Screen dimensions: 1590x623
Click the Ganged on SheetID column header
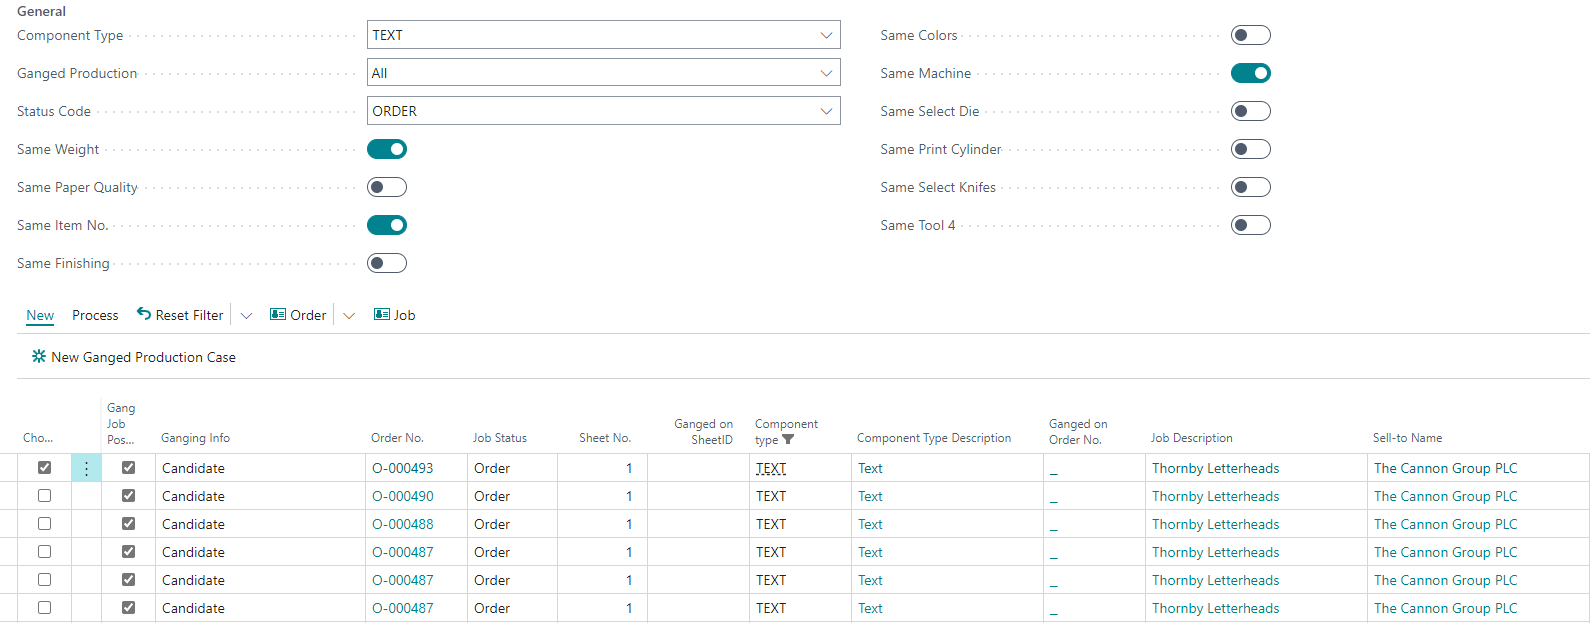click(703, 432)
